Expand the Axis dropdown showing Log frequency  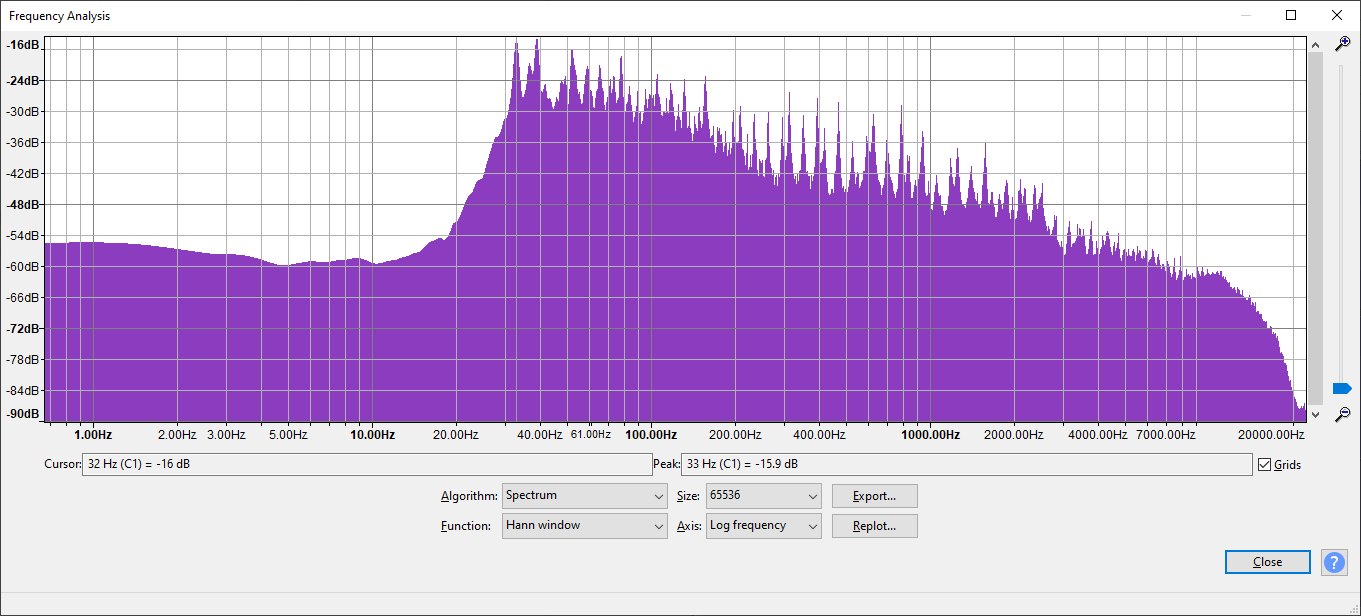pos(763,526)
